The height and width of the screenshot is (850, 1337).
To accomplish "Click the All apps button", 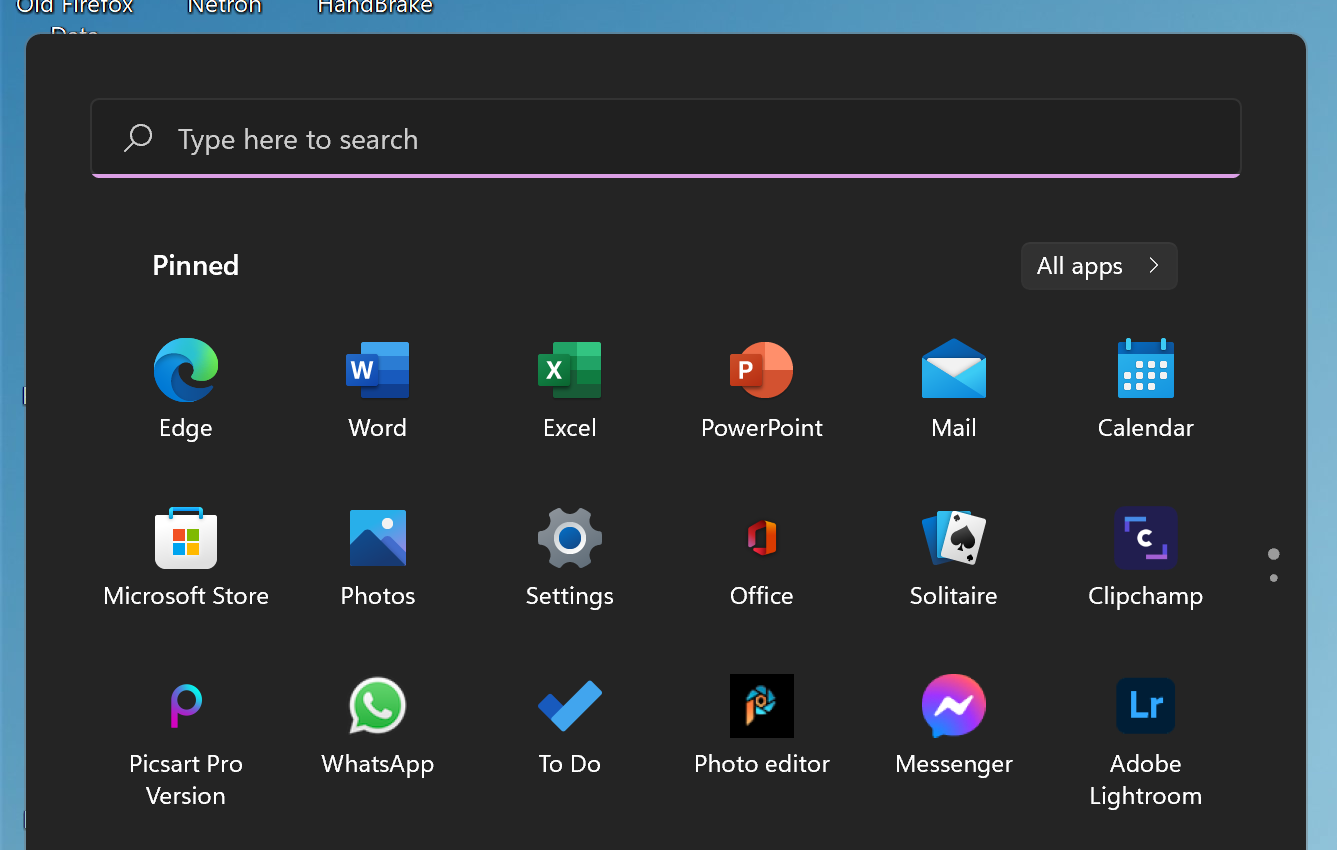I will 1099,266.
